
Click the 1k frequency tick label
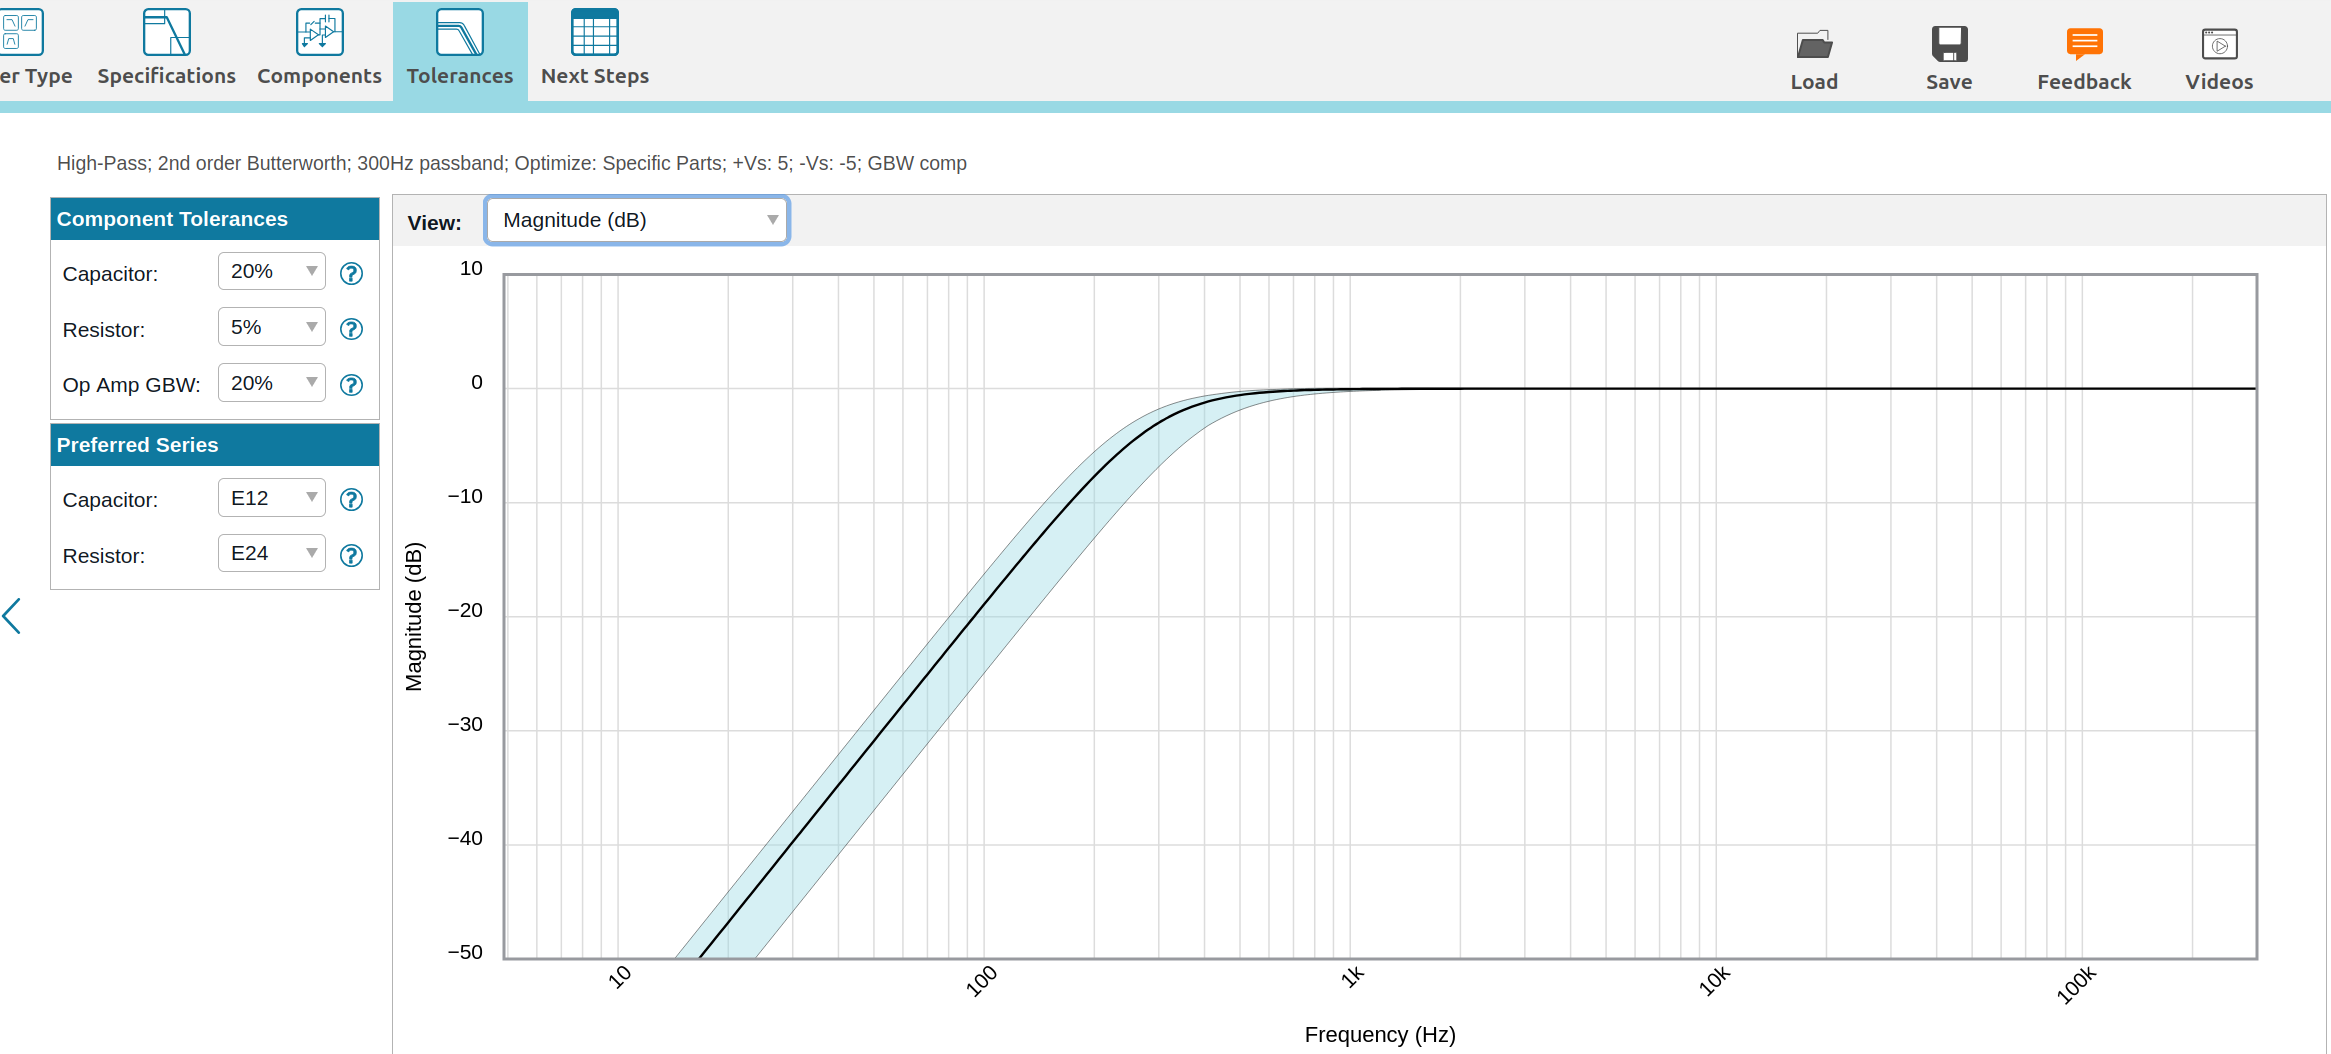[x=1352, y=977]
